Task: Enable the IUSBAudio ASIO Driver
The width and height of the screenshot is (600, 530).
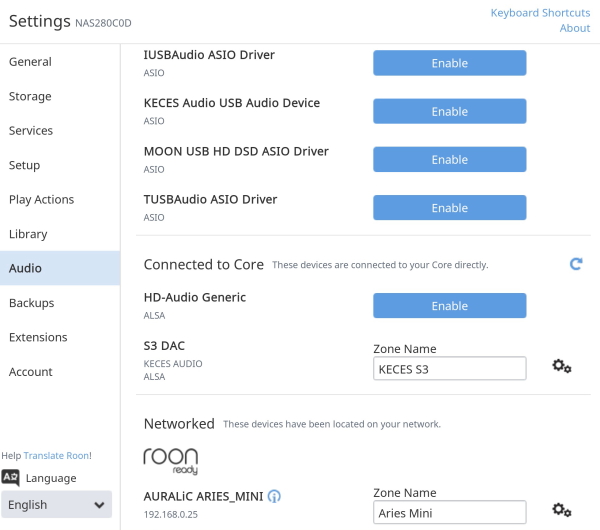Action: coord(450,63)
